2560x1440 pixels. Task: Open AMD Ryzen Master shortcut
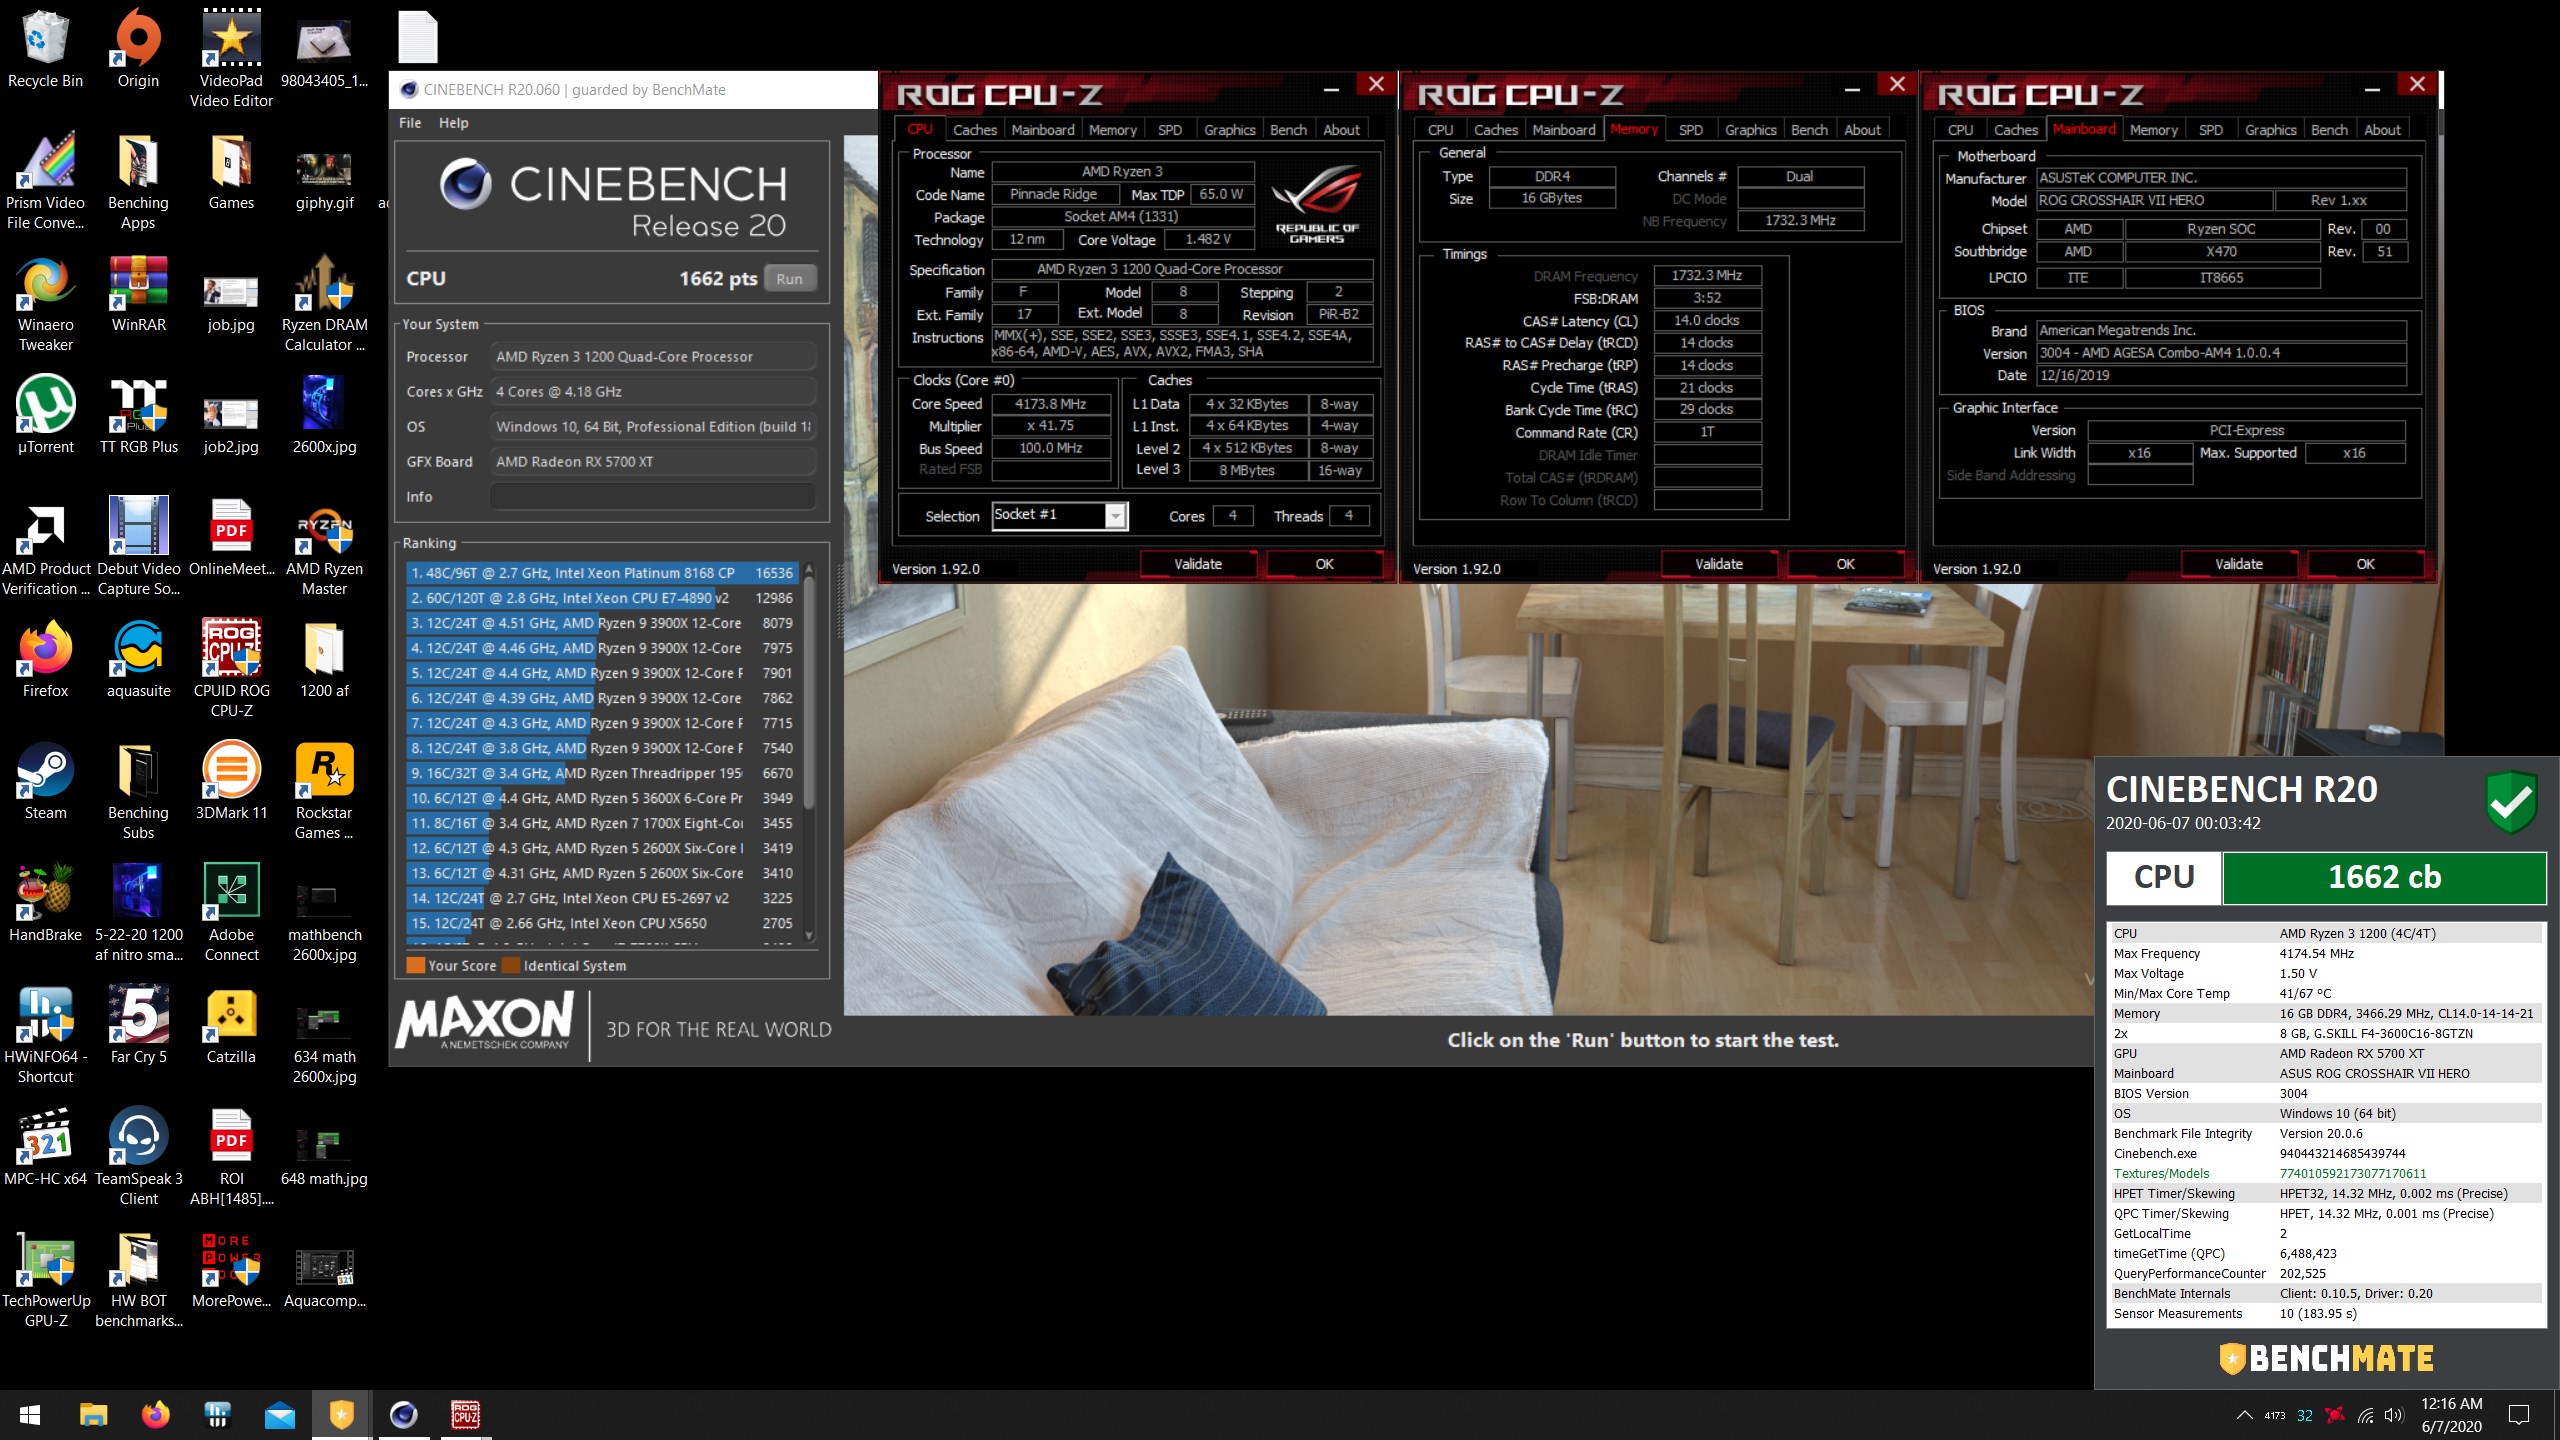point(324,546)
